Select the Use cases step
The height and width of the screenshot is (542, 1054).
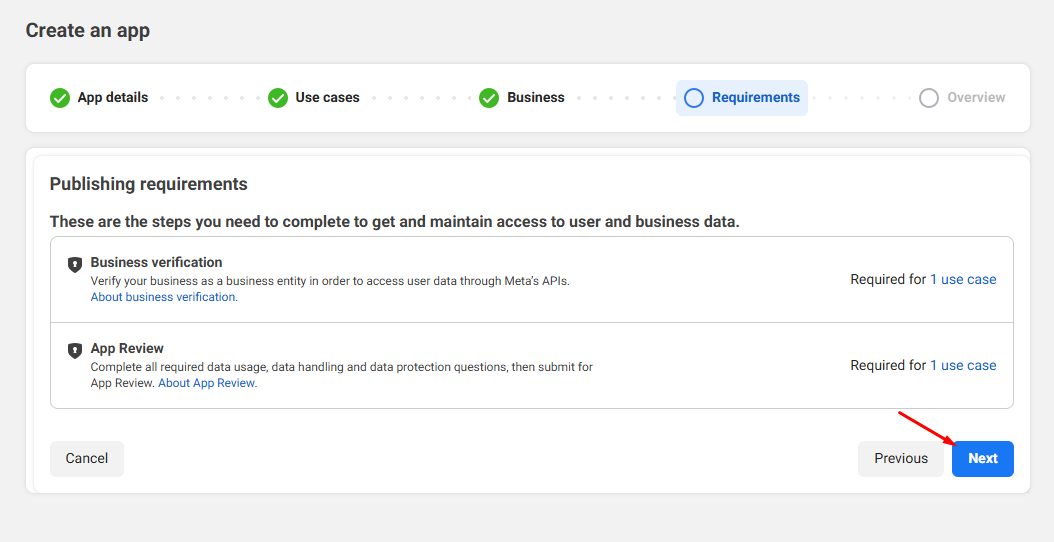point(314,98)
